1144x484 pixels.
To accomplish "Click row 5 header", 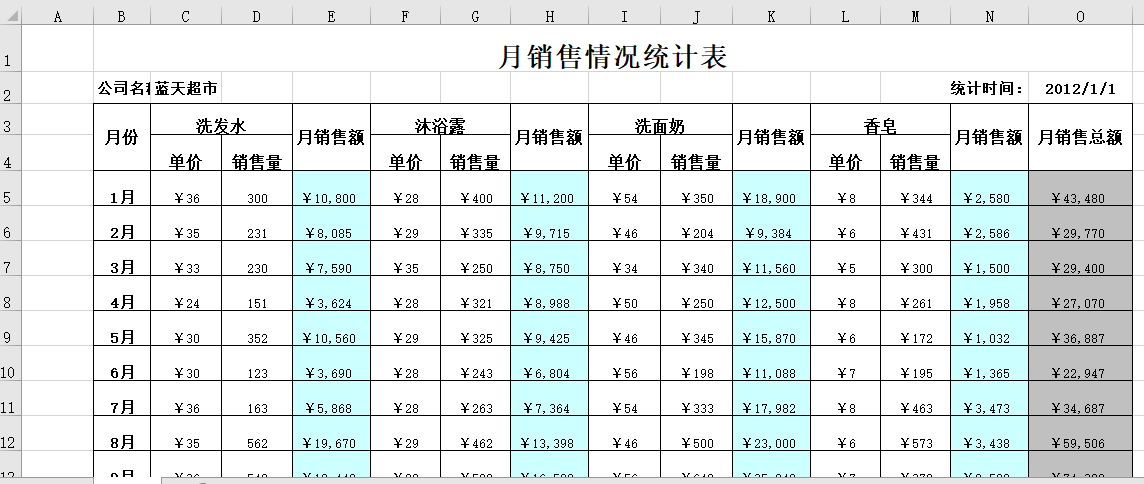I will click(x=9, y=197).
